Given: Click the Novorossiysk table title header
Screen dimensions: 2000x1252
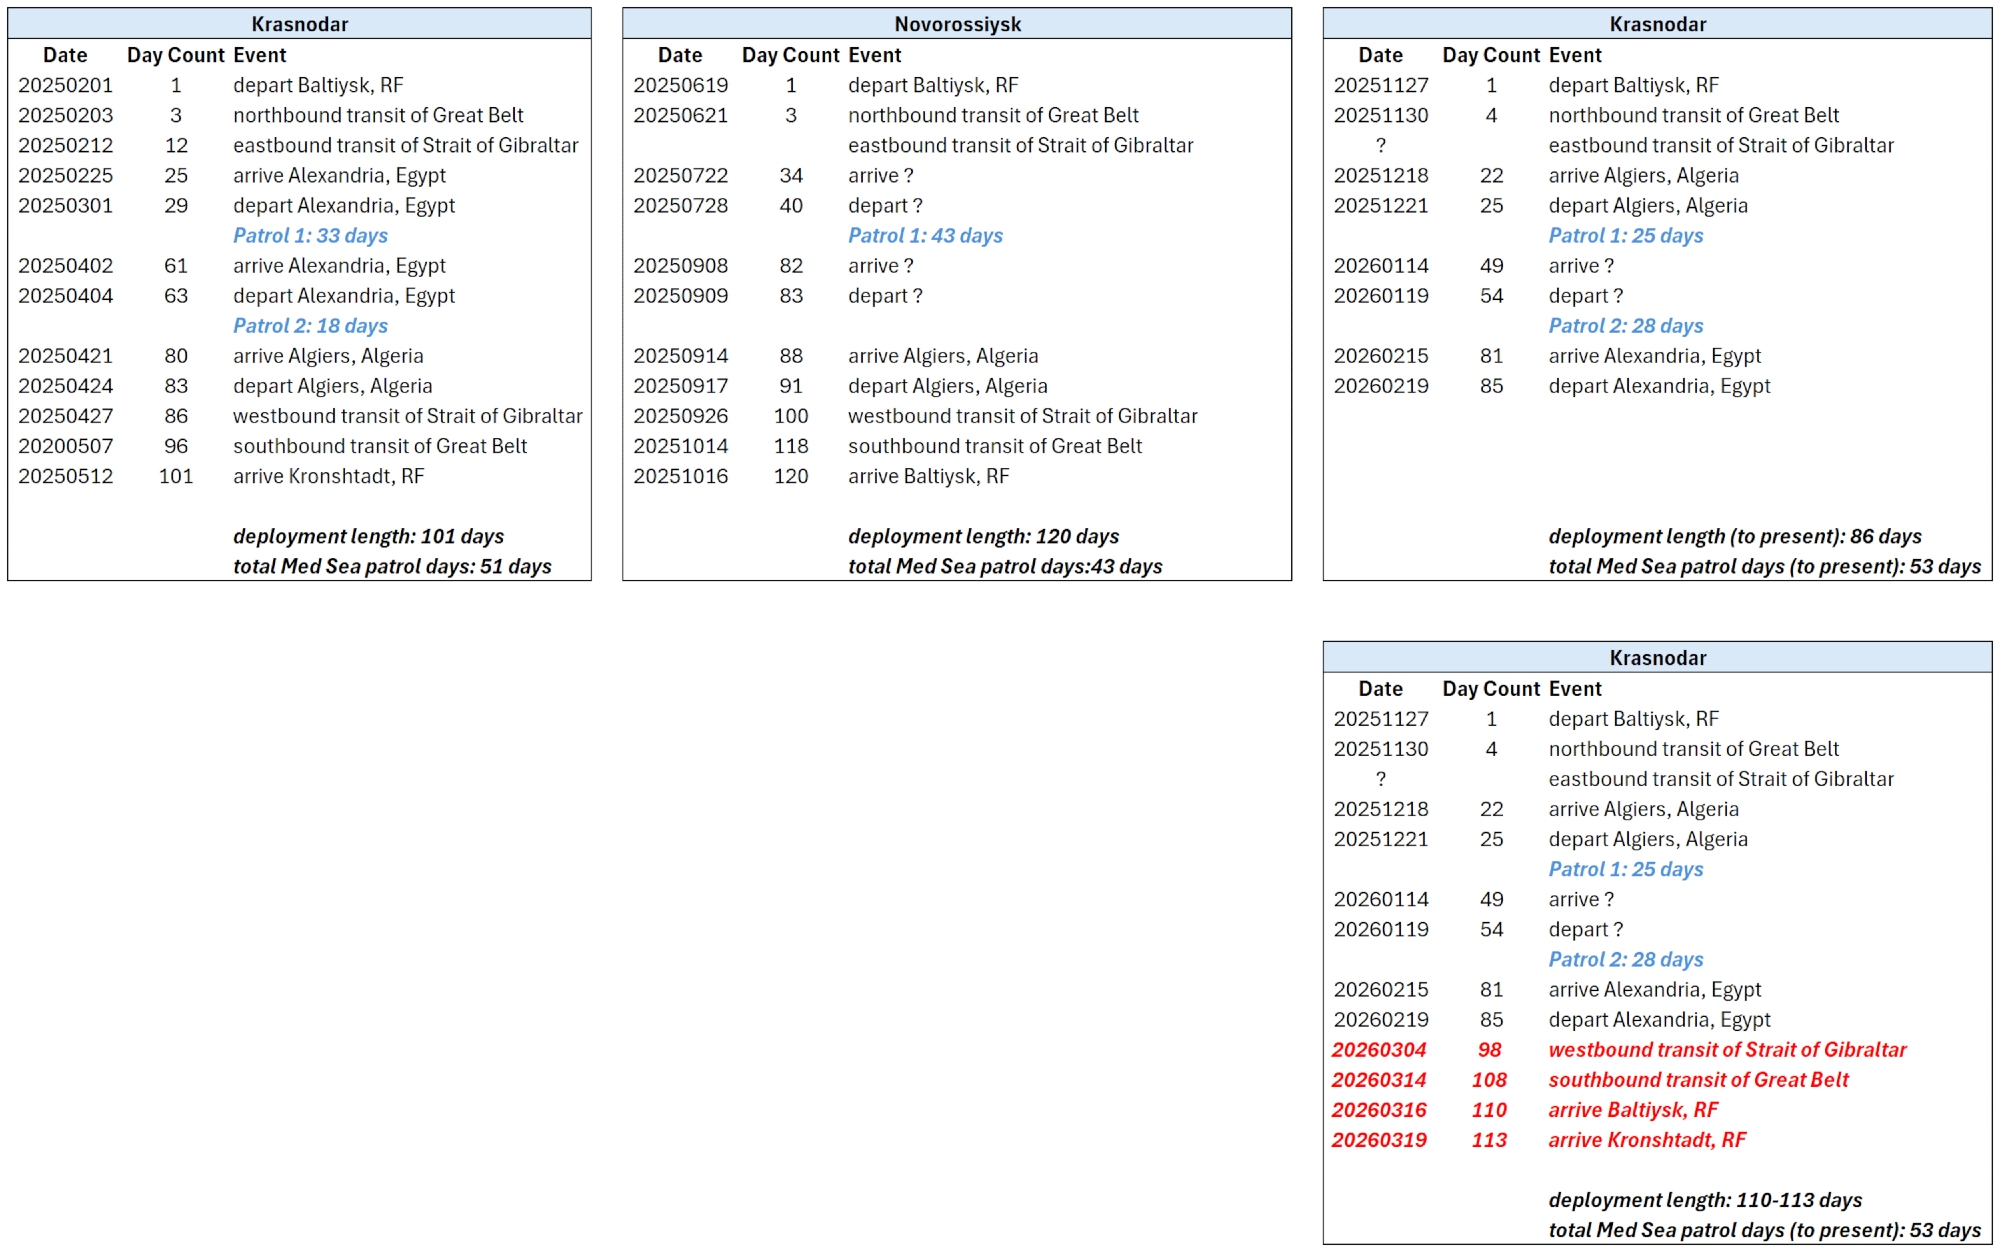Looking at the screenshot, I should 957,24.
